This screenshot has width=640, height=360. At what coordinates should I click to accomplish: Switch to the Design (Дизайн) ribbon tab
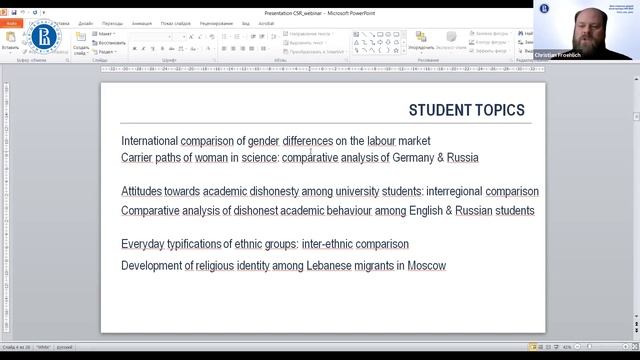click(85, 24)
